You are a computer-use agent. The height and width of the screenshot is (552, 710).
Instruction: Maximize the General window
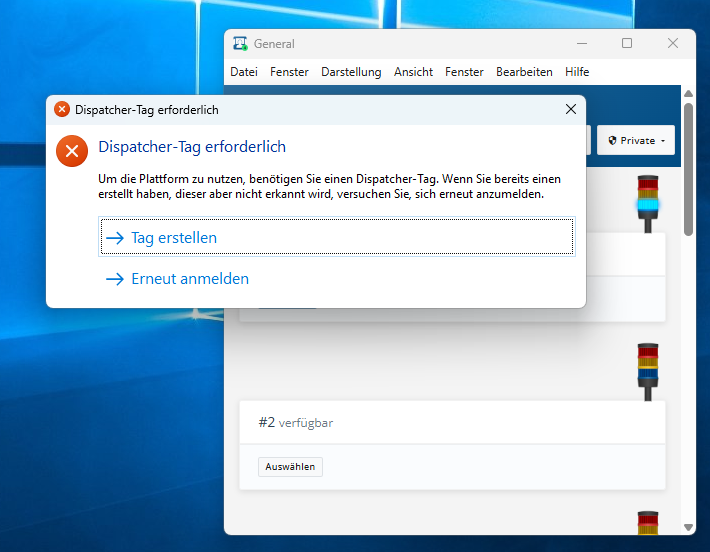point(627,43)
